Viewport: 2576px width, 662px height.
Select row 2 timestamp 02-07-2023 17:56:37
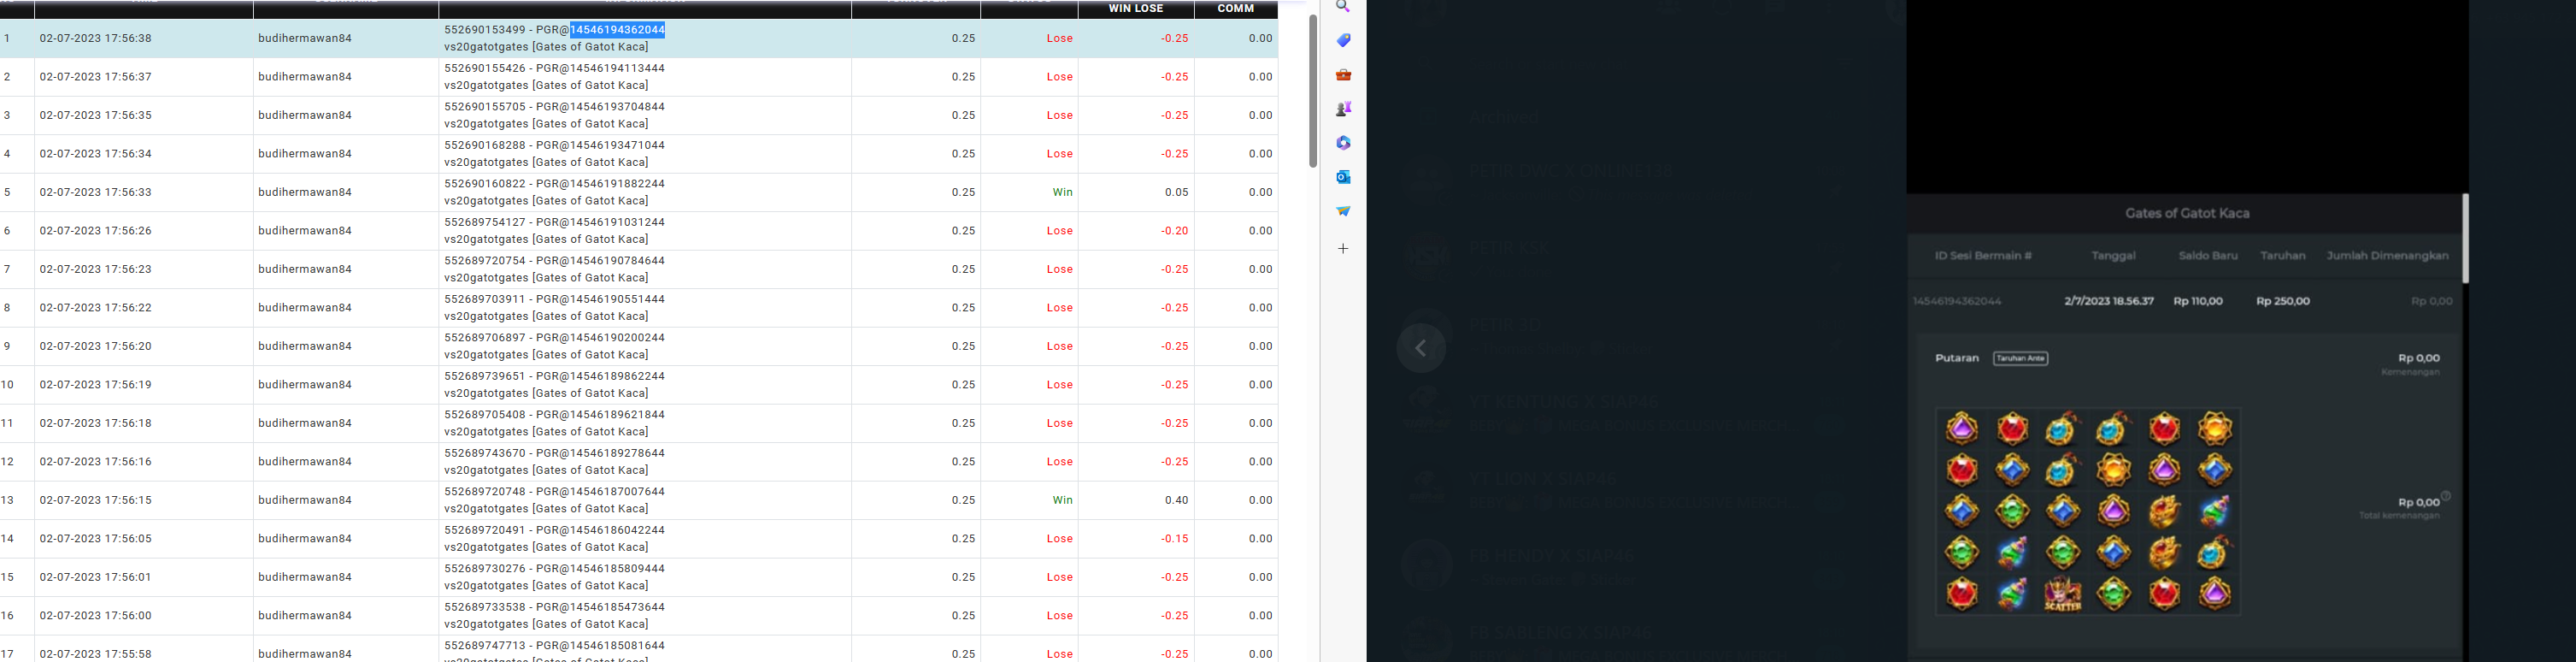tap(96, 77)
